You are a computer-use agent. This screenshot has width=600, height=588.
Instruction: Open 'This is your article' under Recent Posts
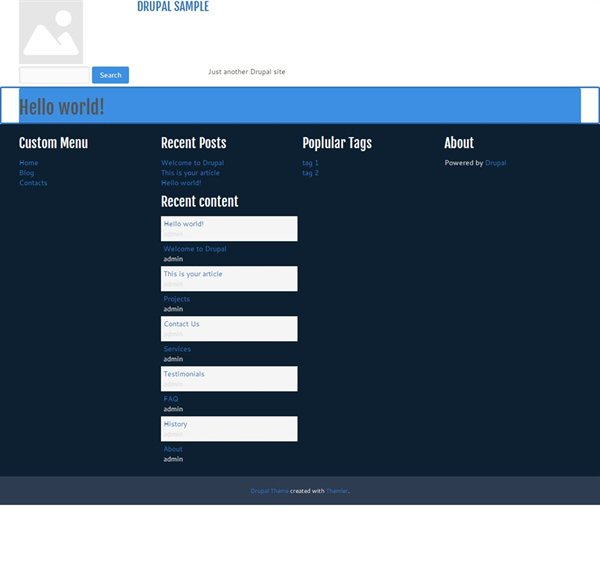(x=190, y=173)
